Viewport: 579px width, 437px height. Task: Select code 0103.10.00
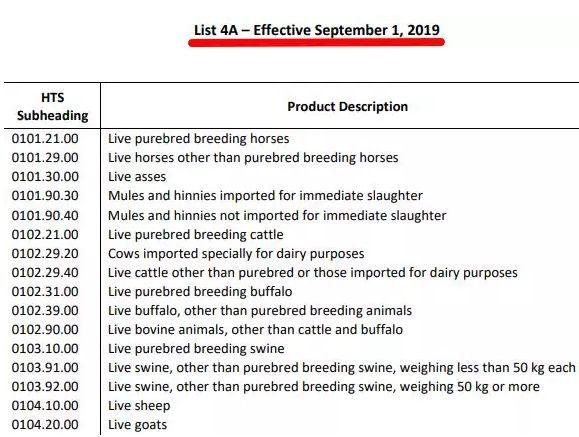(x=45, y=349)
